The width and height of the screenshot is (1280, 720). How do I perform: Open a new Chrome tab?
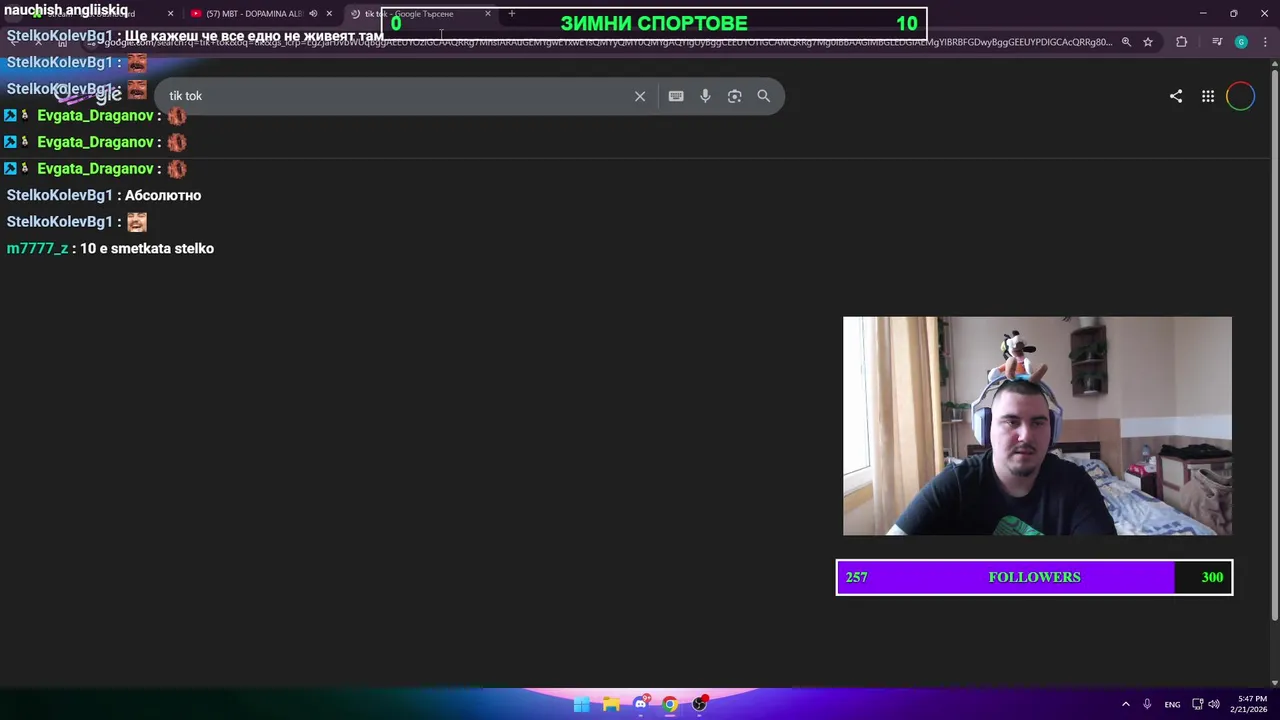512,14
